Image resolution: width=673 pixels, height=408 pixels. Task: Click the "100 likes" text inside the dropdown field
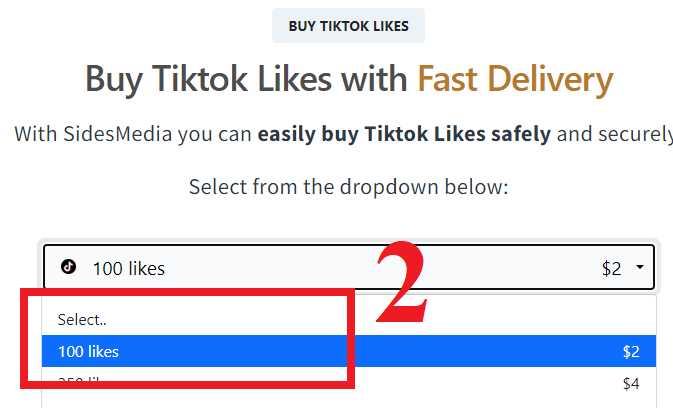pos(129,269)
